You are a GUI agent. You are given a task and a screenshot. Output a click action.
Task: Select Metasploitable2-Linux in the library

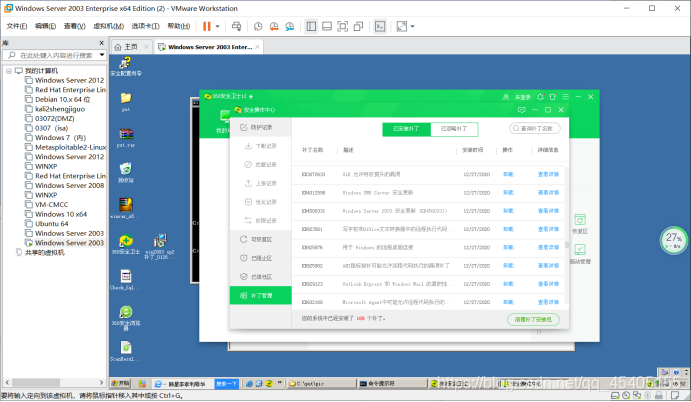pyautogui.click(x=71, y=147)
